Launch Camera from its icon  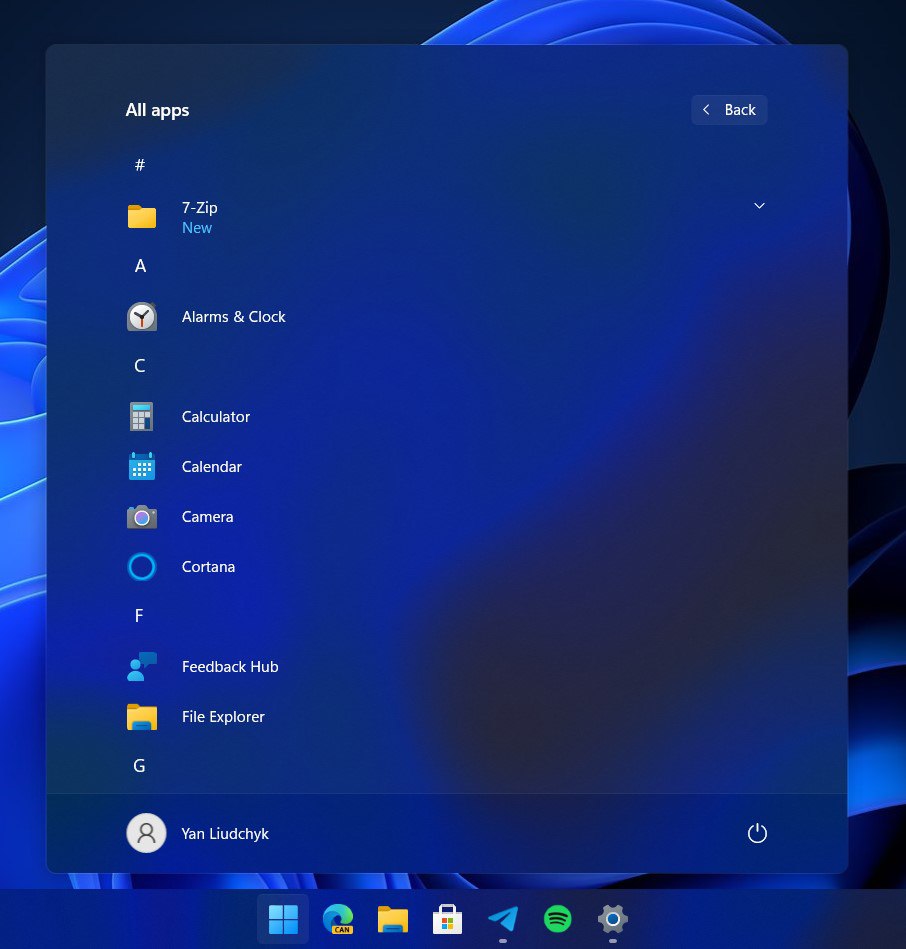[x=142, y=517]
